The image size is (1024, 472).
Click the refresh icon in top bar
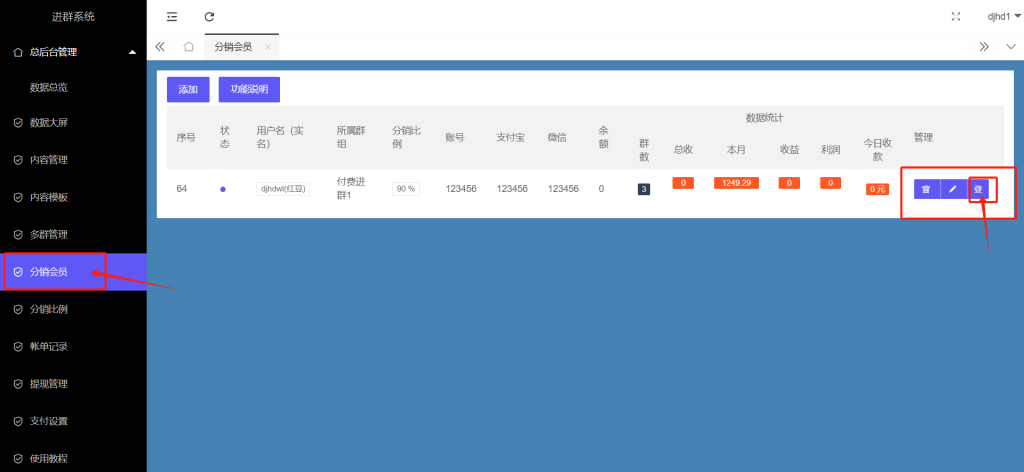click(209, 16)
